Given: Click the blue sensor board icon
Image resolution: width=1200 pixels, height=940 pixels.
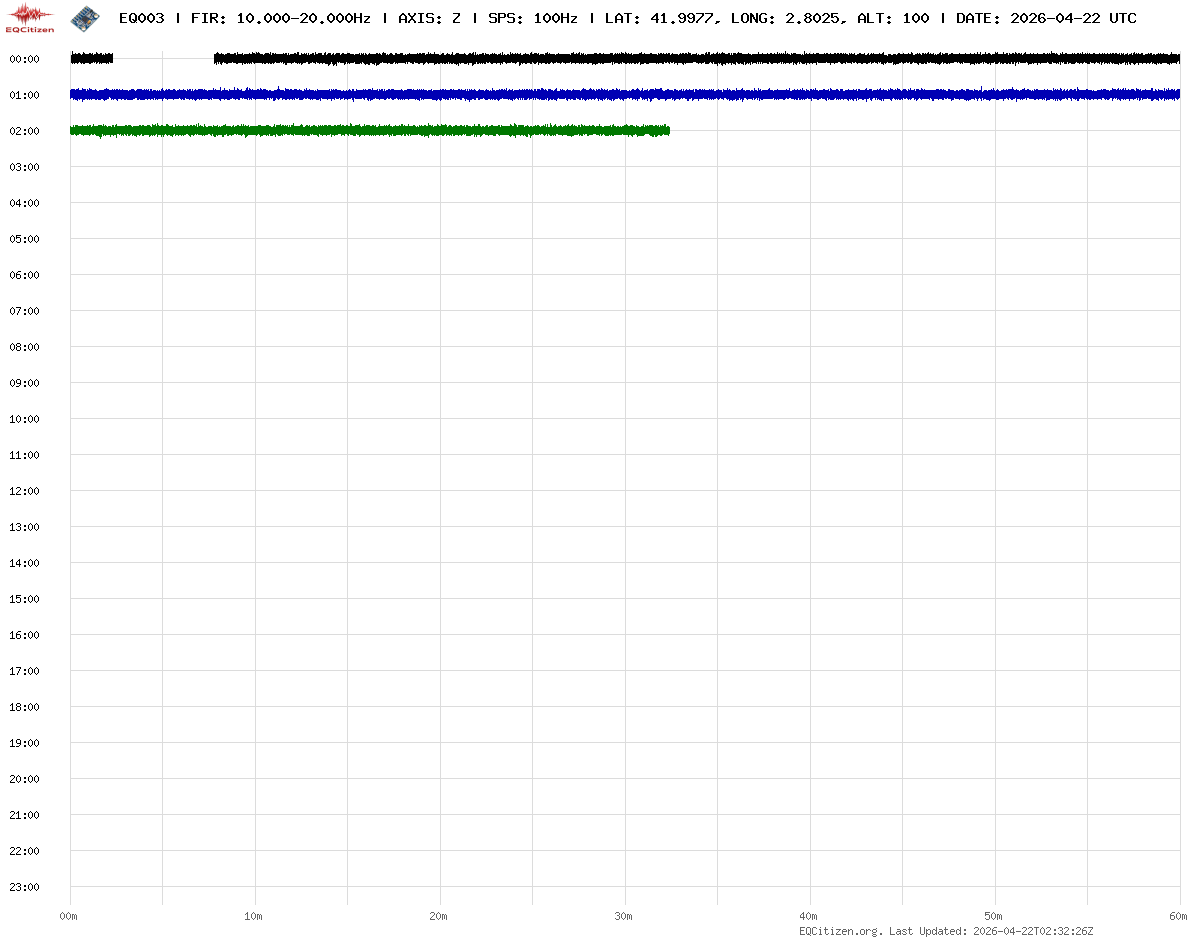Looking at the screenshot, I should click(85, 17).
